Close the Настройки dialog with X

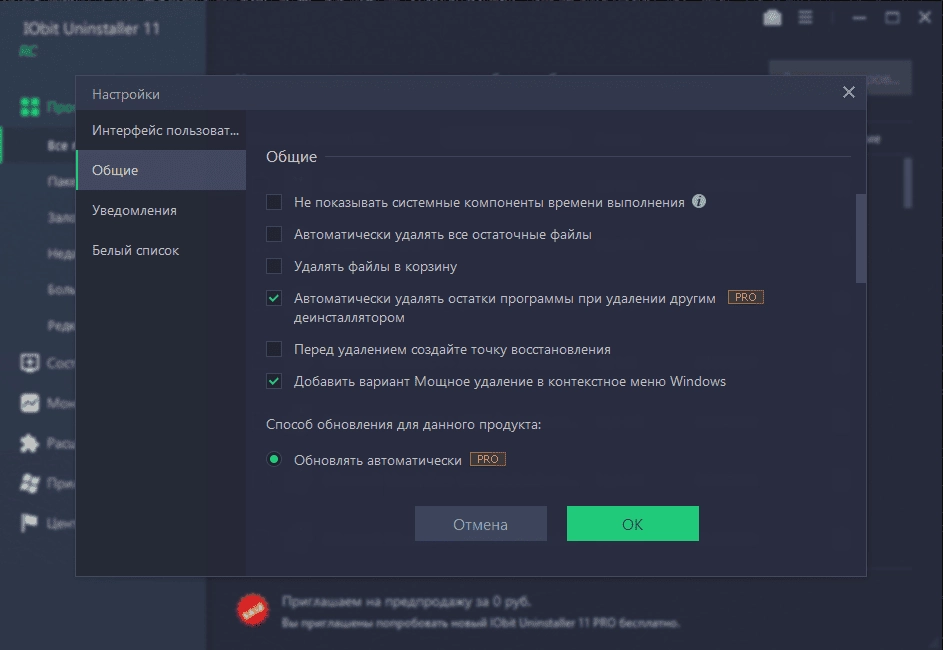[849, 92]
